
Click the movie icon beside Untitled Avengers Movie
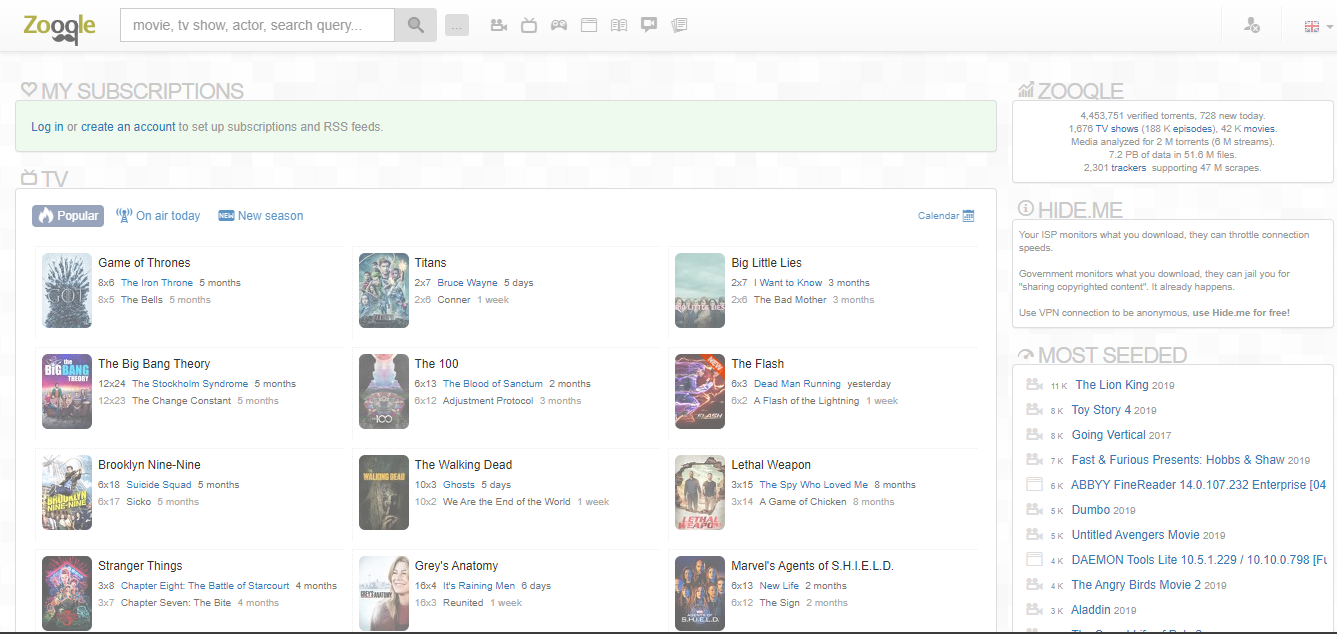coord(1034,535)
